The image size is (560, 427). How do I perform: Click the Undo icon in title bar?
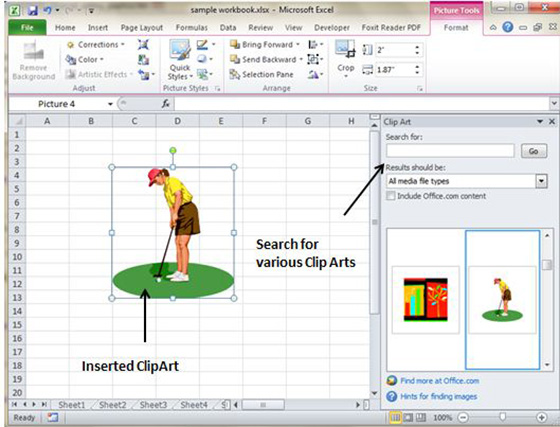(x=48, y=10)
